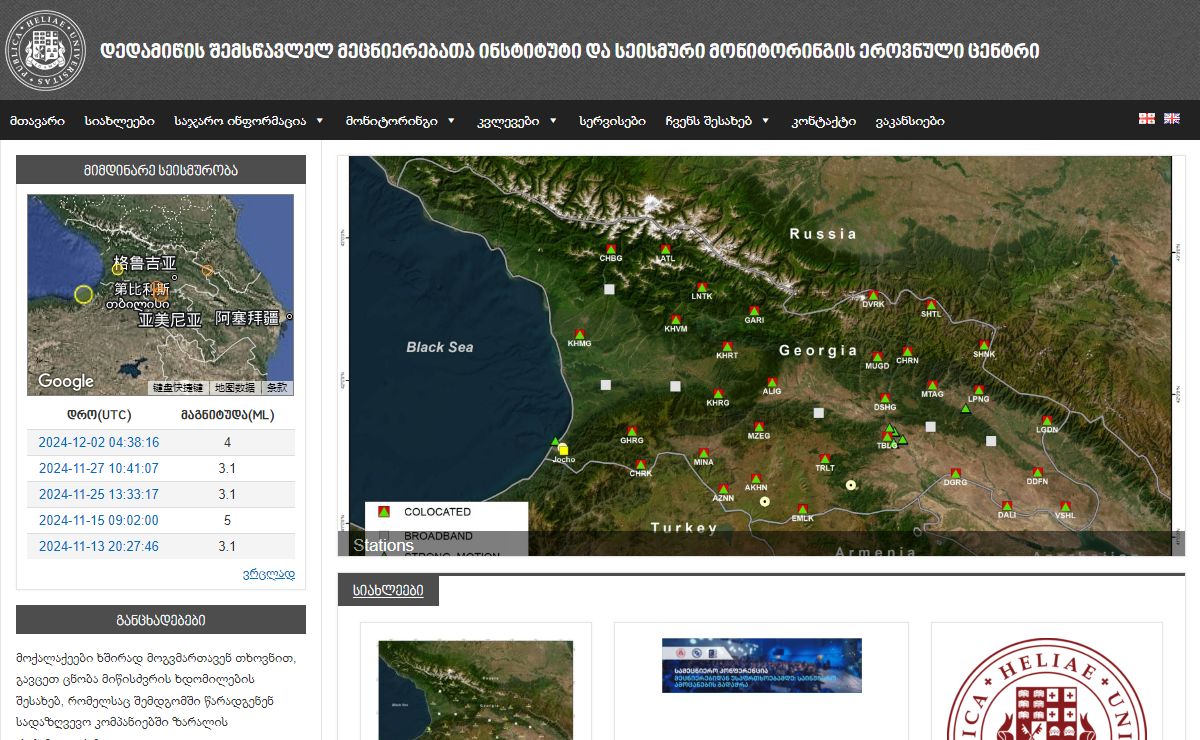Image resolution: width=1200 pixels, height=740 pixels.
Task: Open earthquake entry 2024-11-13 20:27:46
Action: (99, 546)
